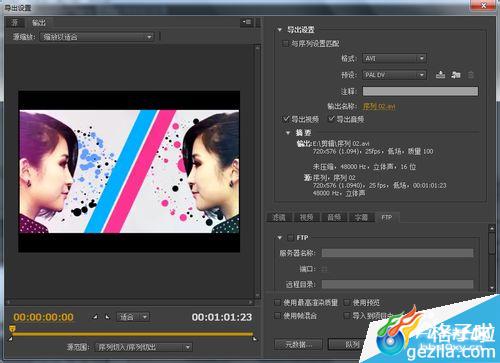Click the video preview thumbnail
Image resolution: width=500 pixels, height=363 pixels.
tap(129, 171)
